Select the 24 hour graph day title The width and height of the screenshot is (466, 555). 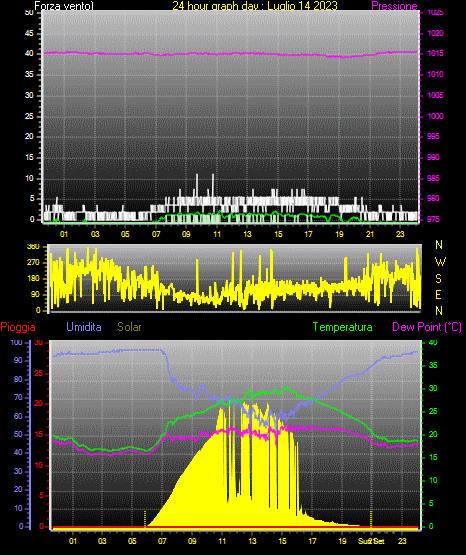pos(255,6)
